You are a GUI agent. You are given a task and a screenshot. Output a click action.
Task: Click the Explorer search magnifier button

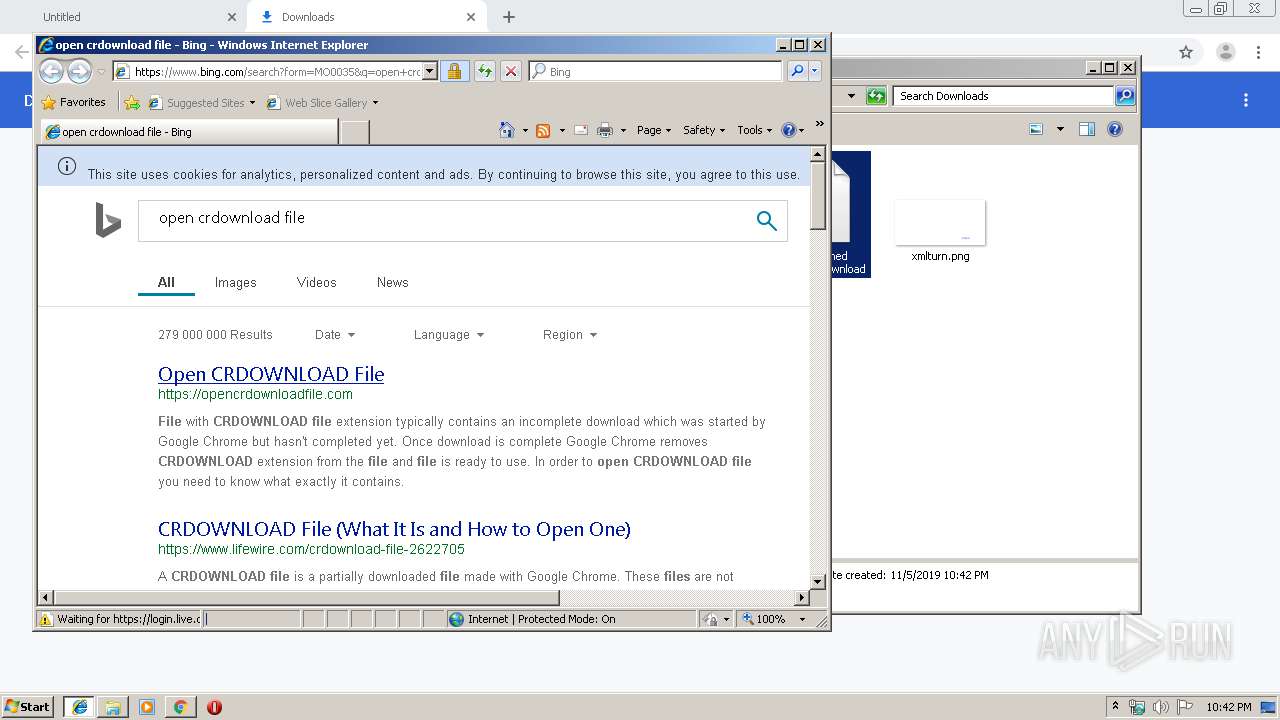pos(1125,96)
